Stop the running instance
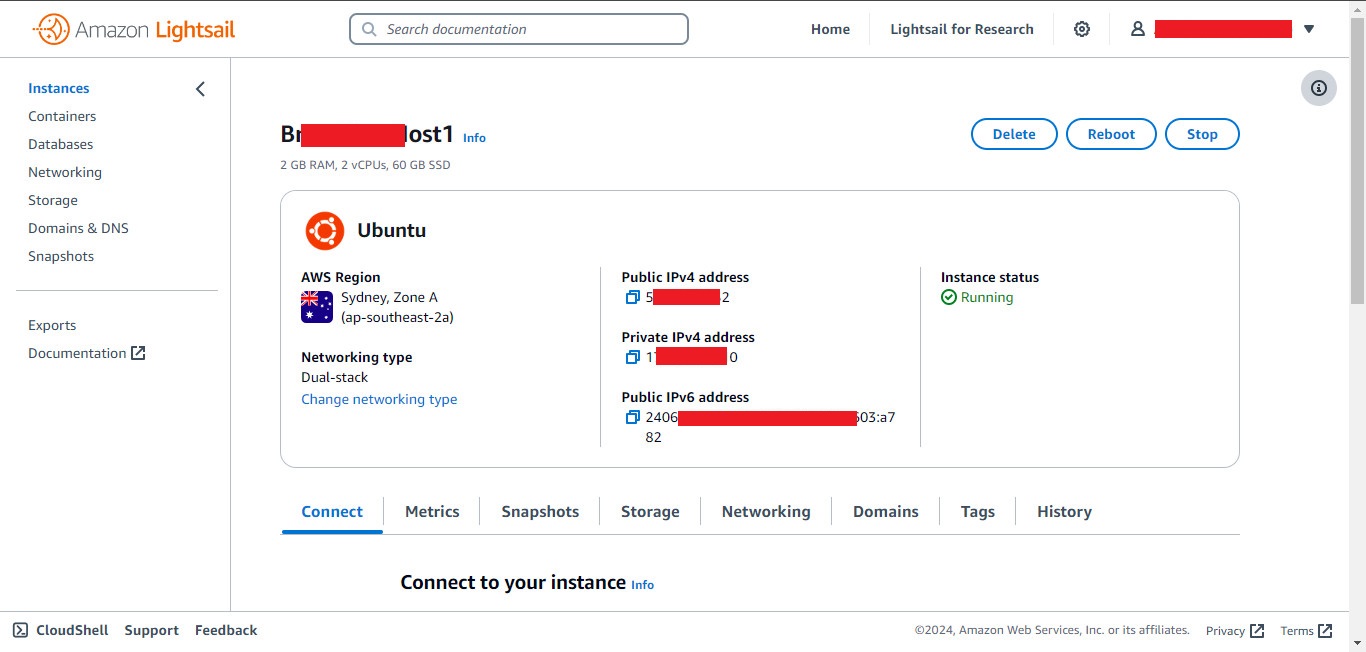Image resolution: width=1366 pixels, height=652 pixels. pyautogui.click(x=1202, y=133)
